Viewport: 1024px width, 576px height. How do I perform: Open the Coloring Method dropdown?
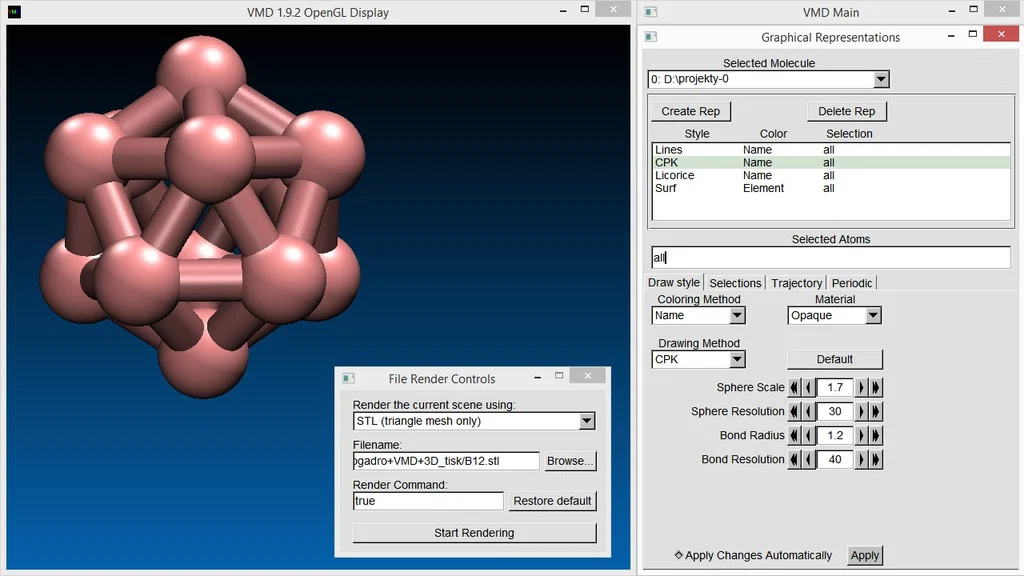click(737, 315)
